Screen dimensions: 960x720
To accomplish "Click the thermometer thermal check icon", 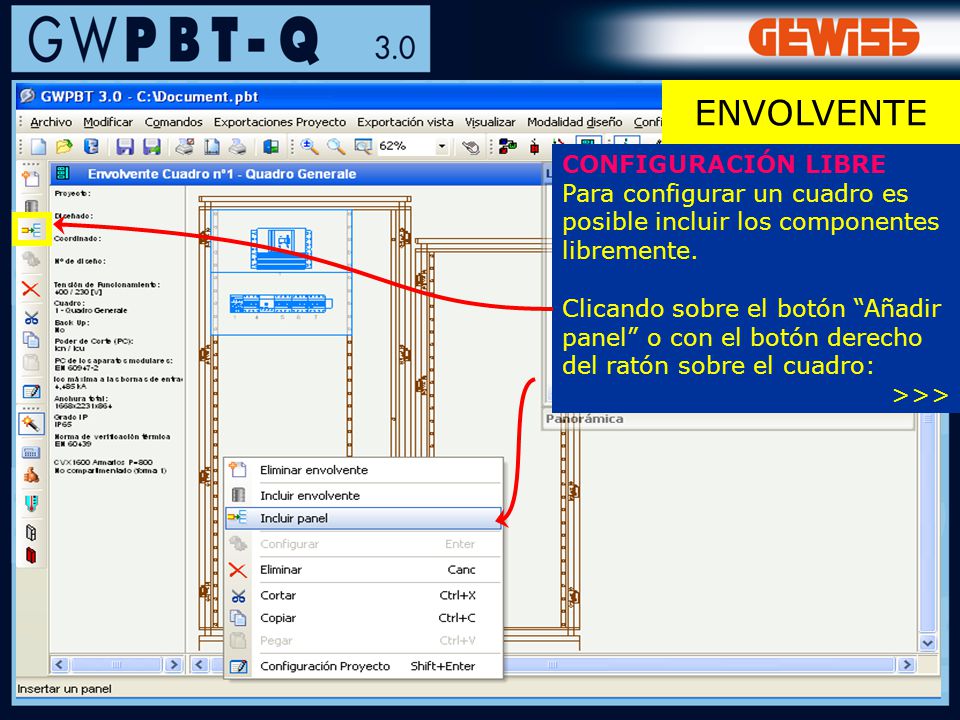I will pos(31,503).
